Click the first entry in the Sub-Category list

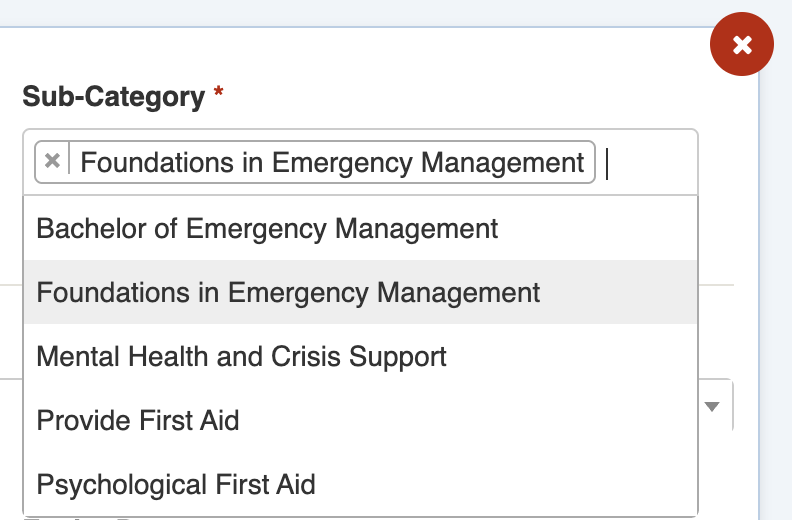coord(267,229)
